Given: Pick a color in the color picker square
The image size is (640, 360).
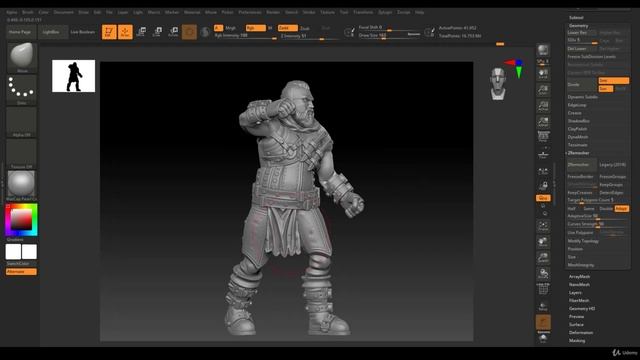Looking at the screenshot, I should point(21,220).
